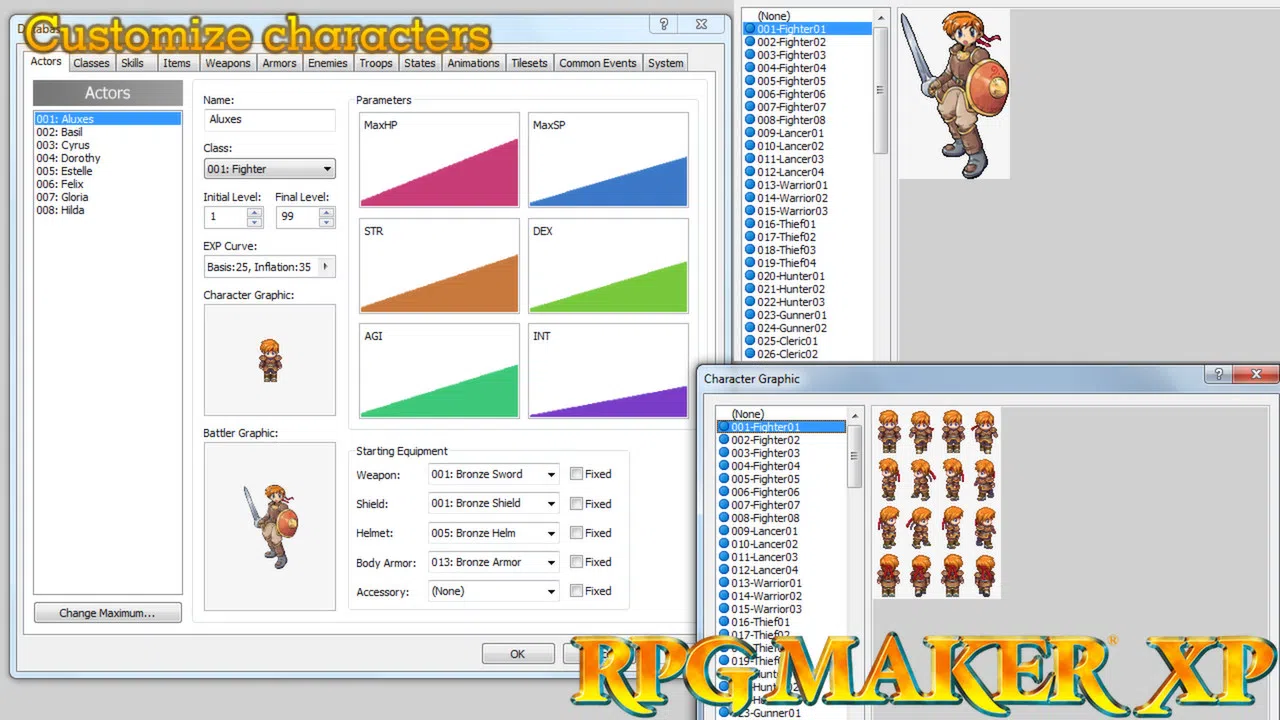The image size is (1280, 720).
Task: Open the MaxSP parameter curve graph
Action: (x=608, y=160)
